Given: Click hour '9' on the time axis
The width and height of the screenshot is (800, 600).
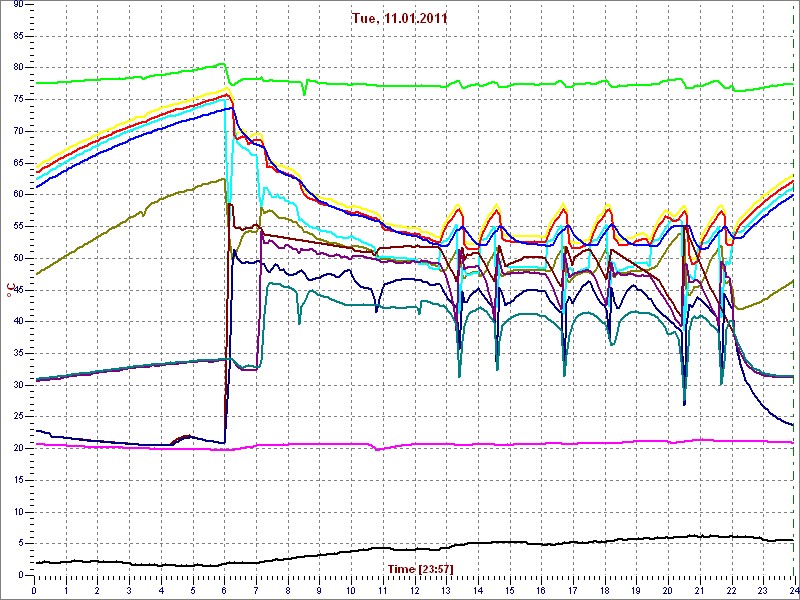Looking at the screenshot, I should point(319,590).
